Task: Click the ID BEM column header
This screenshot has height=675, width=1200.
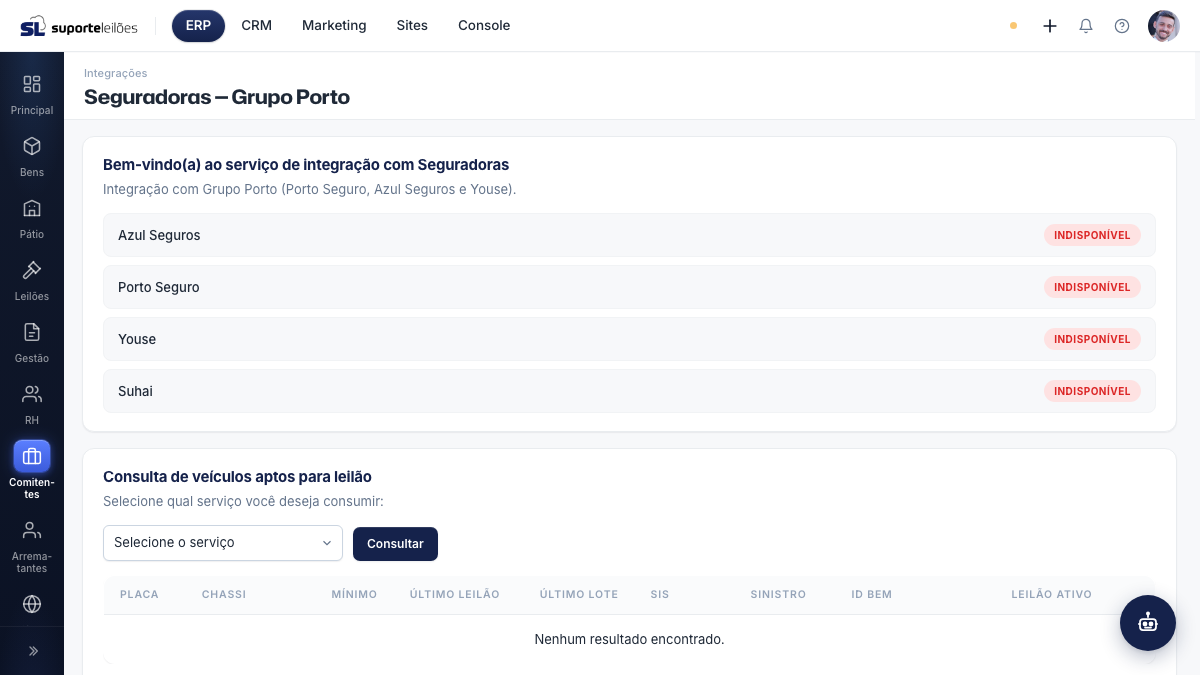Action: (871, 594)
